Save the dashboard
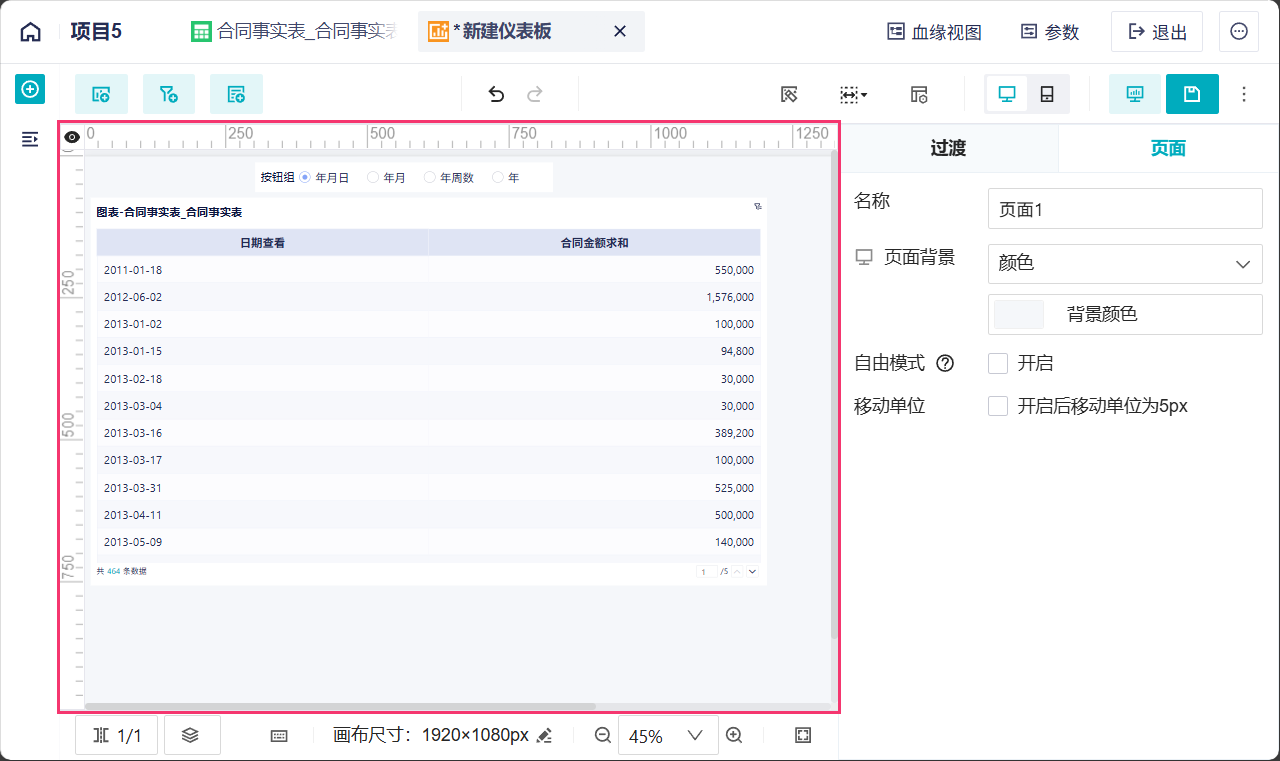 [x=1192, y=94]
